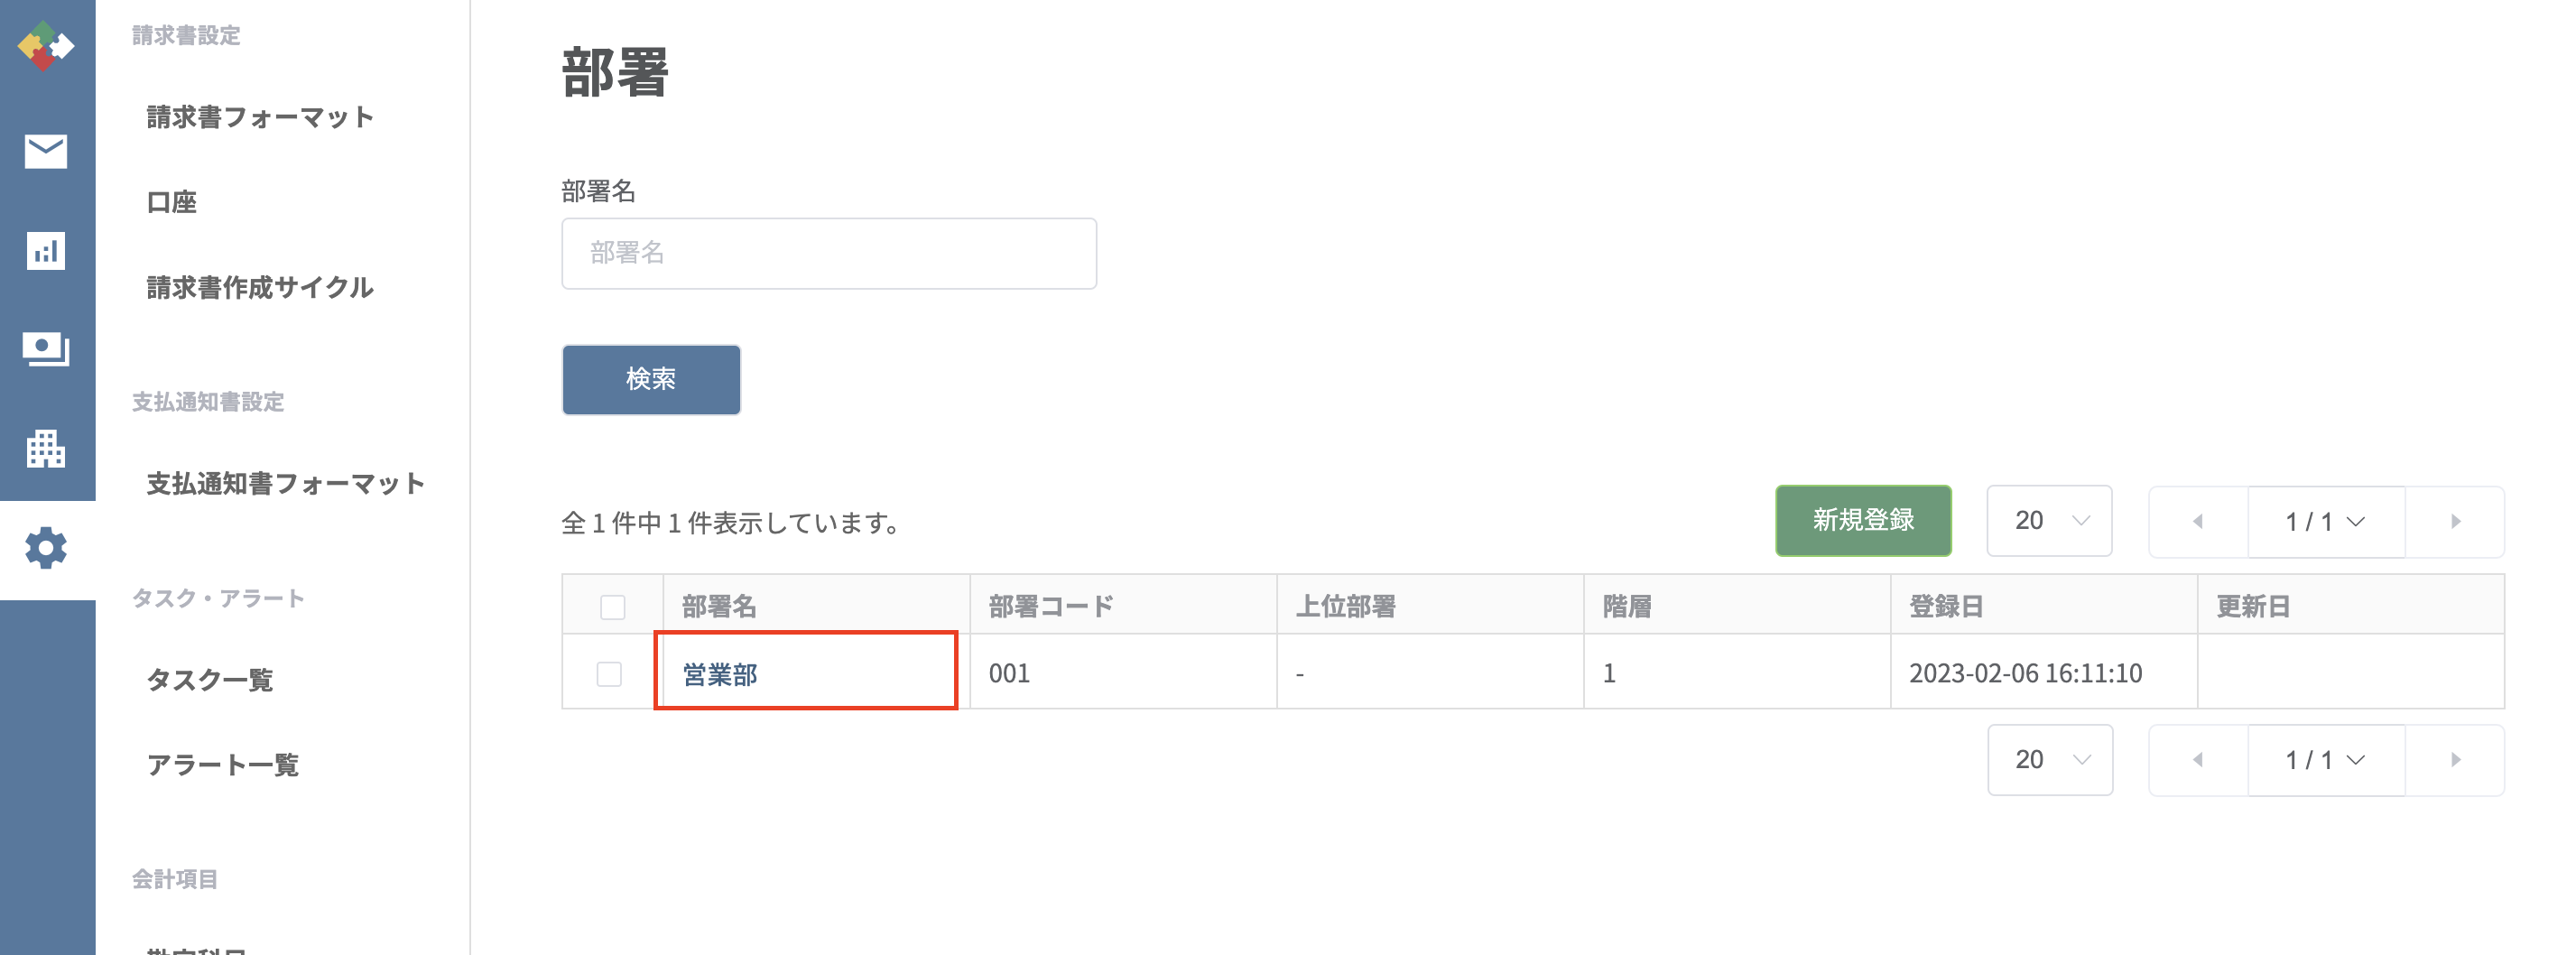Go to next page with top right arrow
The width and height of the screenshot is (2576, 955).
coord(2455,521)
